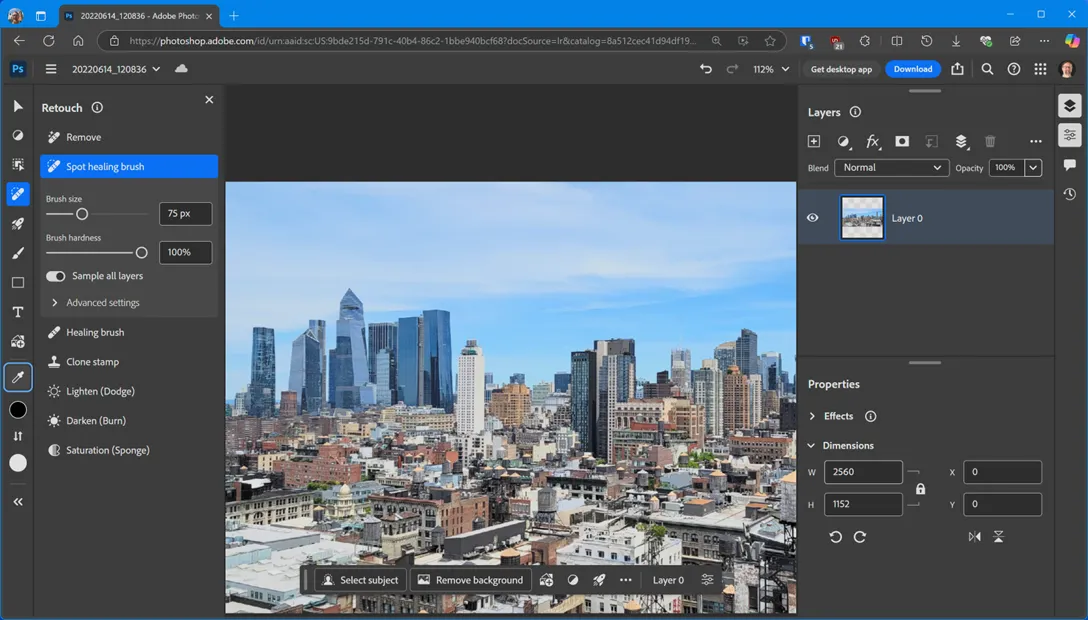Hide Layer 0 using the eye icon

coord(813,218)
